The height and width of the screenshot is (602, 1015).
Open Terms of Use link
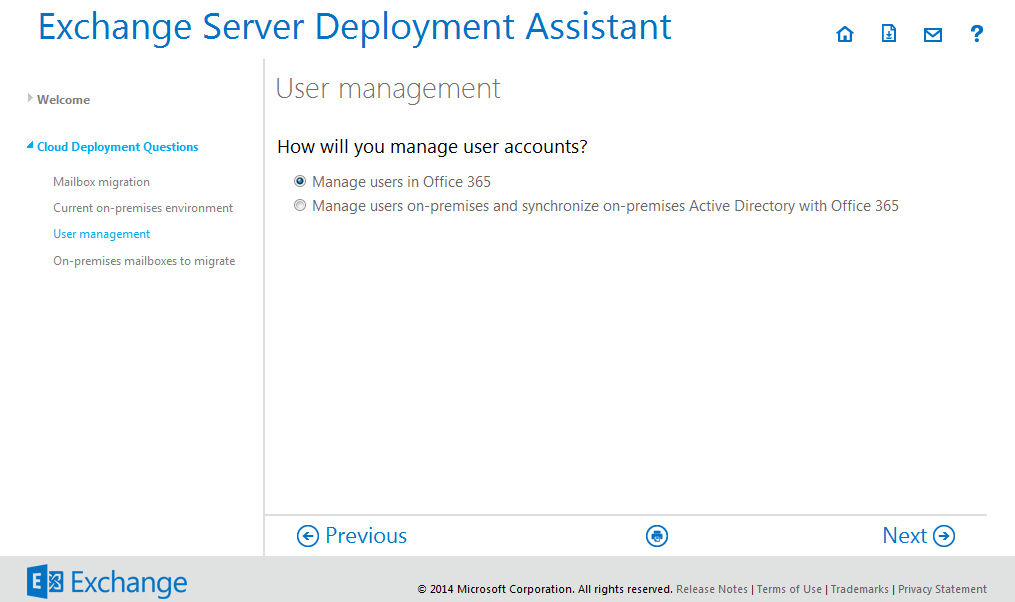point(789,589)
